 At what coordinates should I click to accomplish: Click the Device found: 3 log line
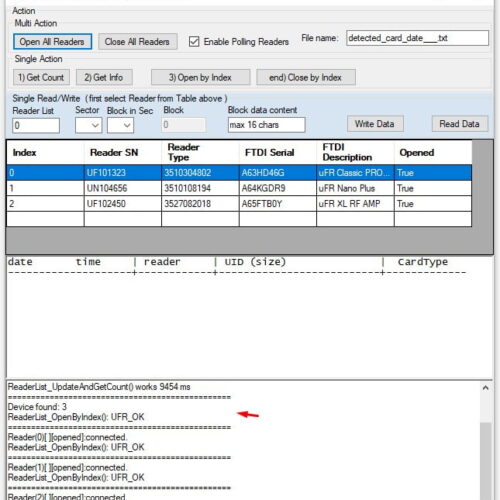click(37, 407)
